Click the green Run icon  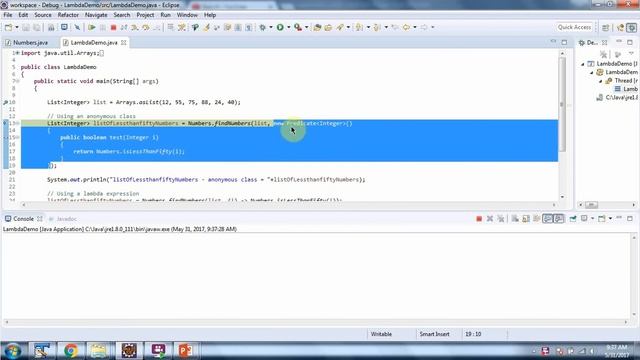tap(280, 27)
